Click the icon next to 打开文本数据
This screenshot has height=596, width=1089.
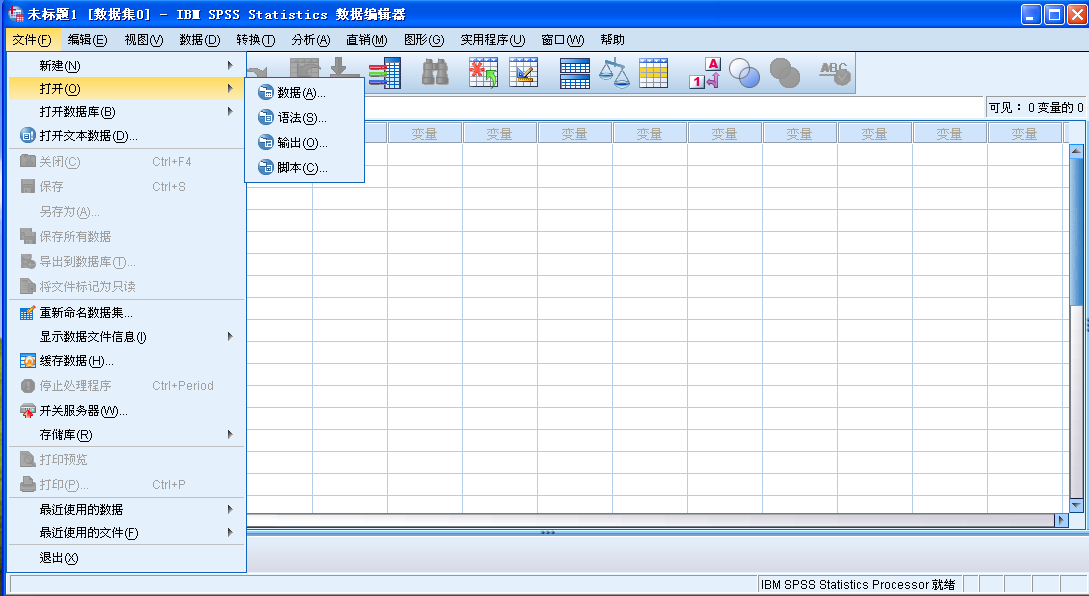(28, 135)
